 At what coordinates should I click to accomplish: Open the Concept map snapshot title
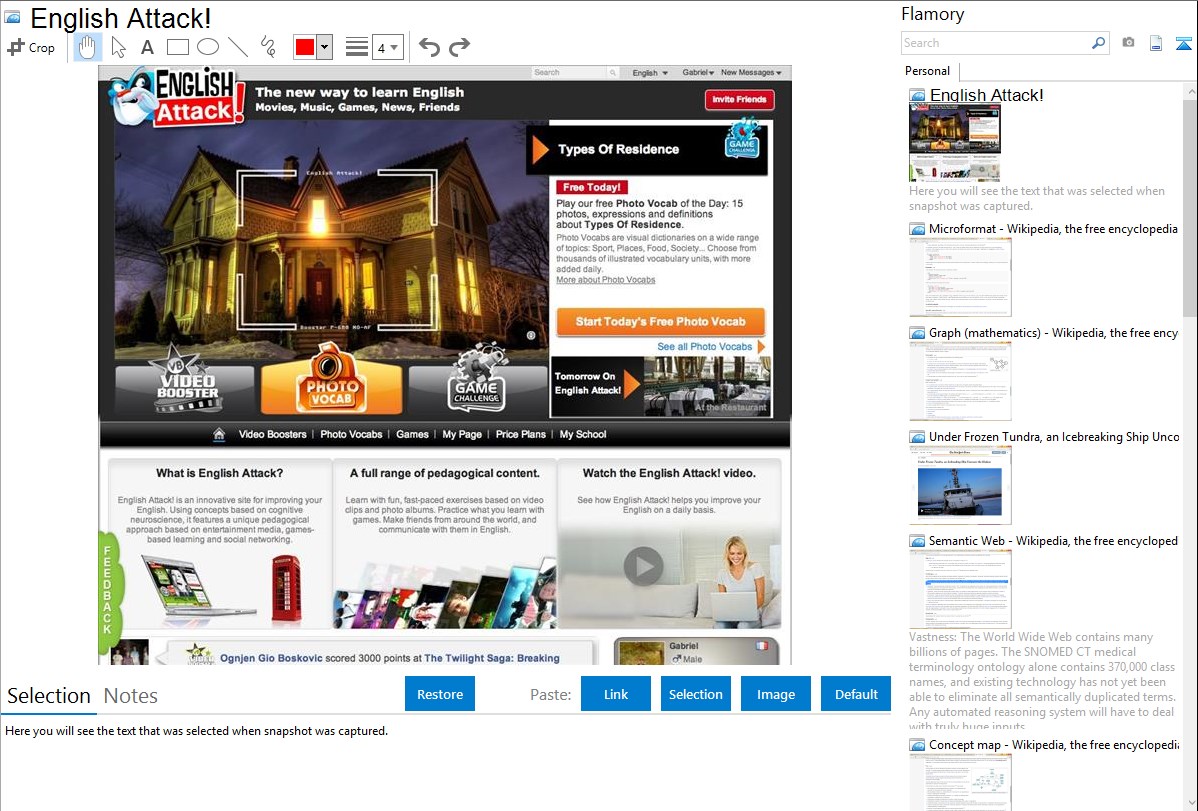(1054, 744)
